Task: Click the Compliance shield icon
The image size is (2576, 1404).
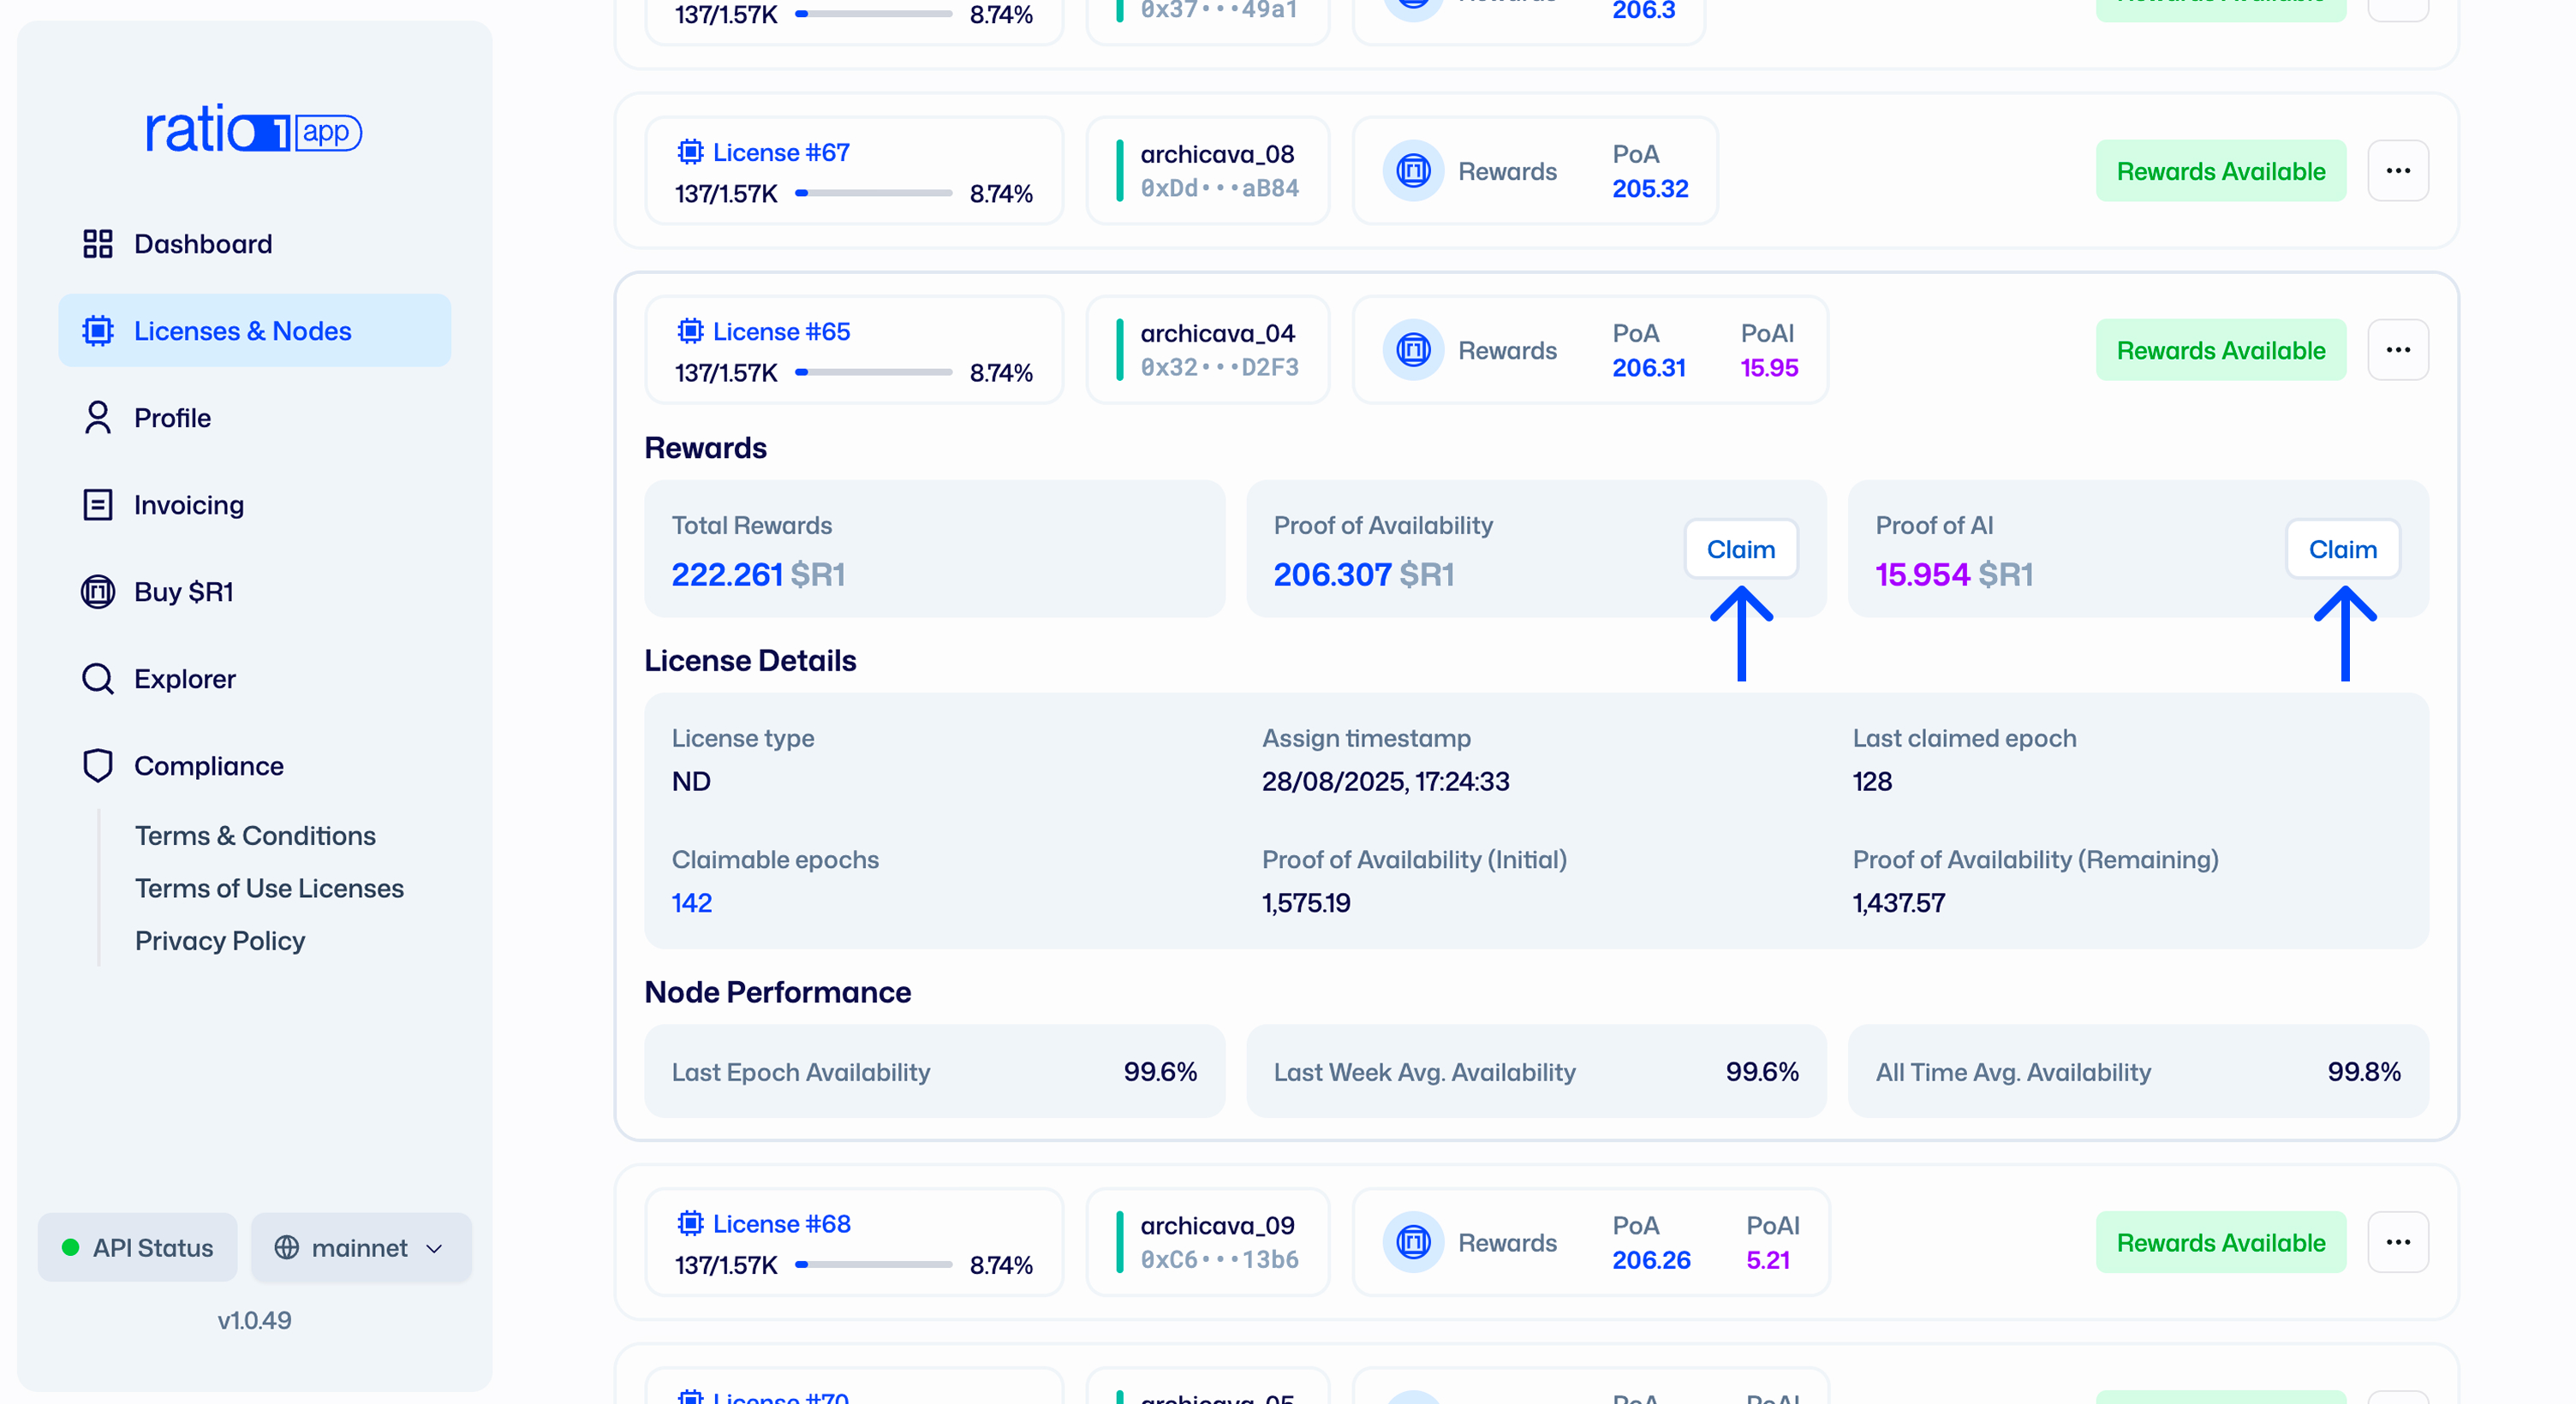Action: (98, 766)
